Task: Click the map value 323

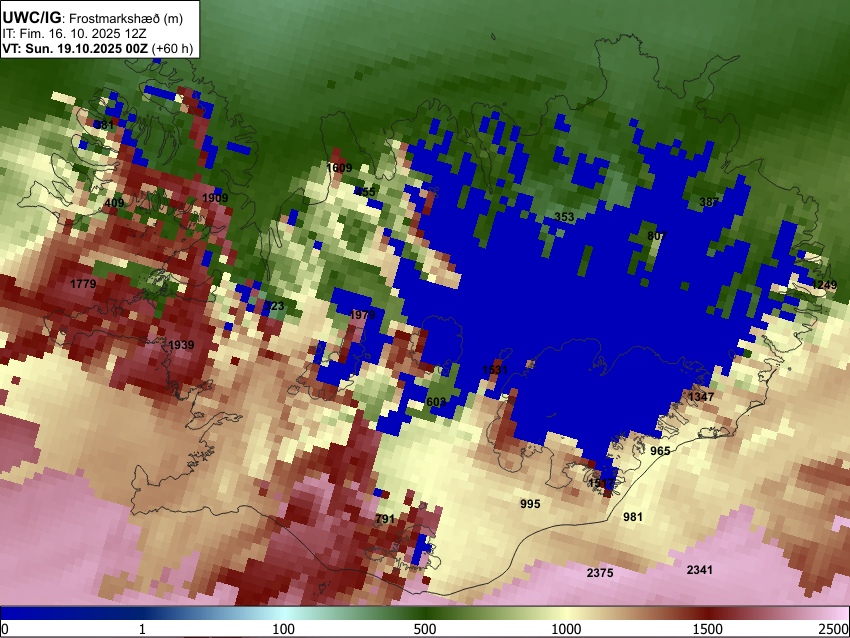Action: [275, 306]
